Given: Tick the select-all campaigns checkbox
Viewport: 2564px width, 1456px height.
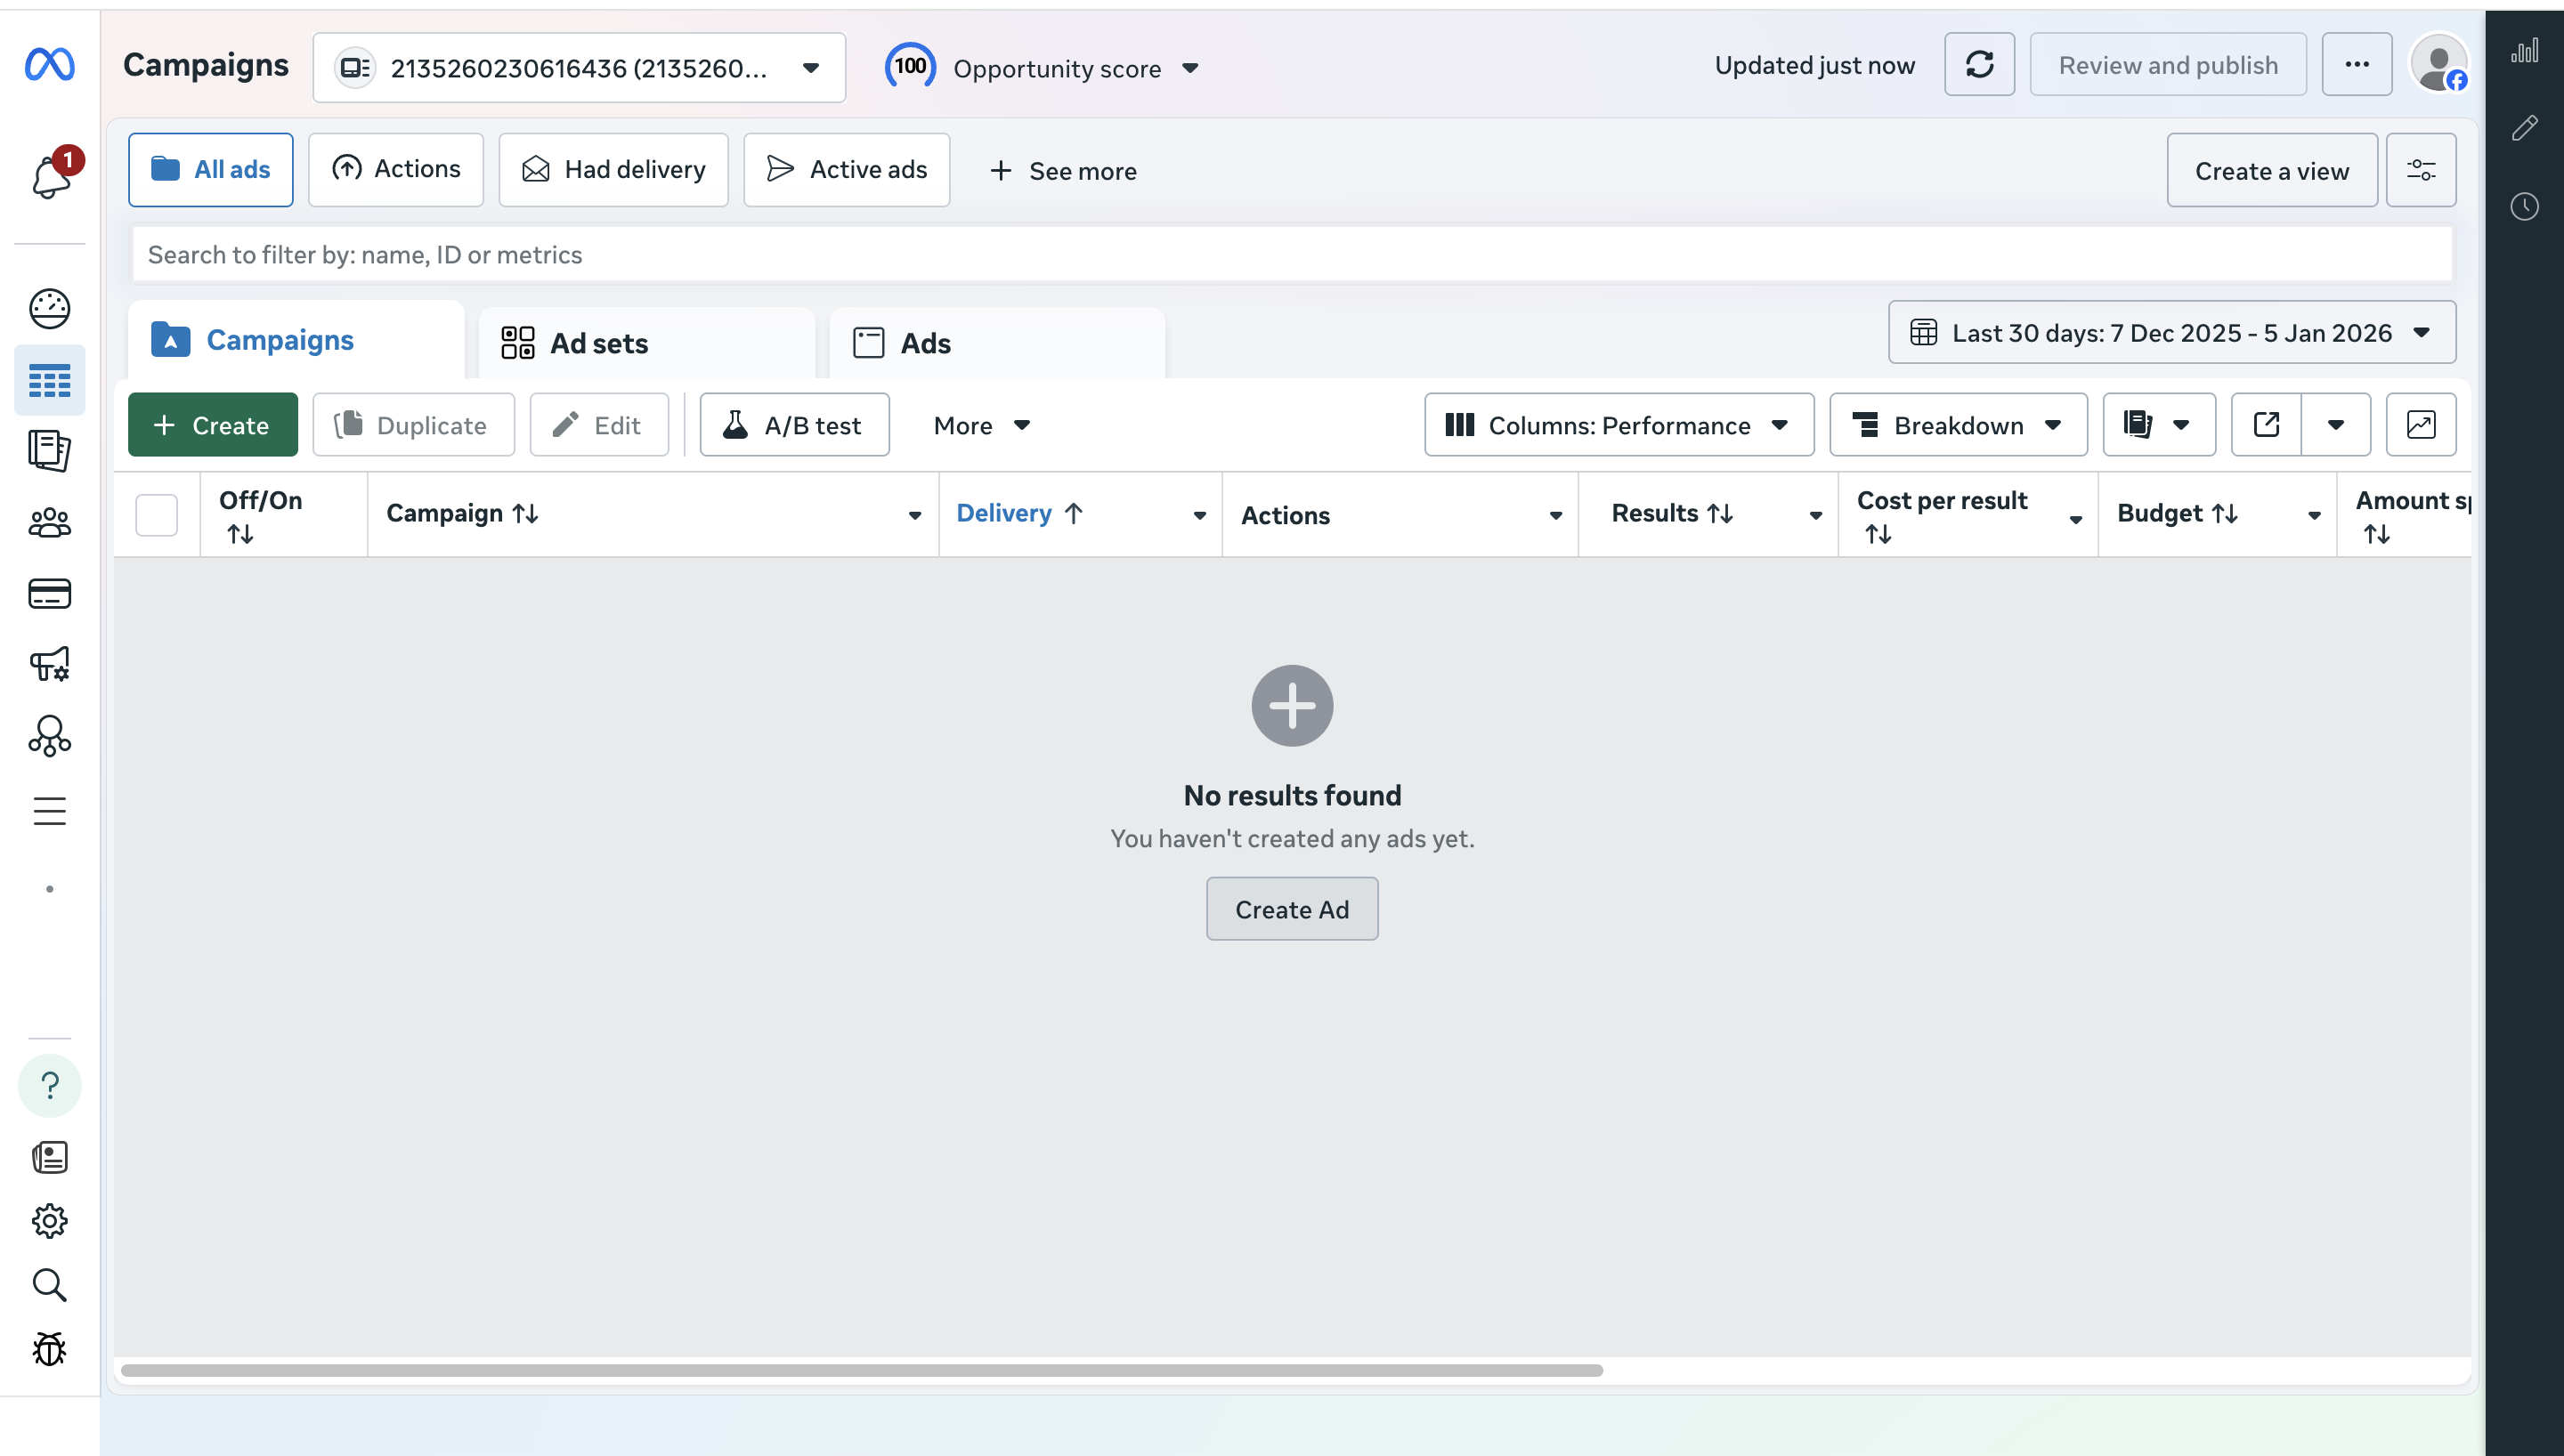Looking at the screenshot, I should pos(157,515).
